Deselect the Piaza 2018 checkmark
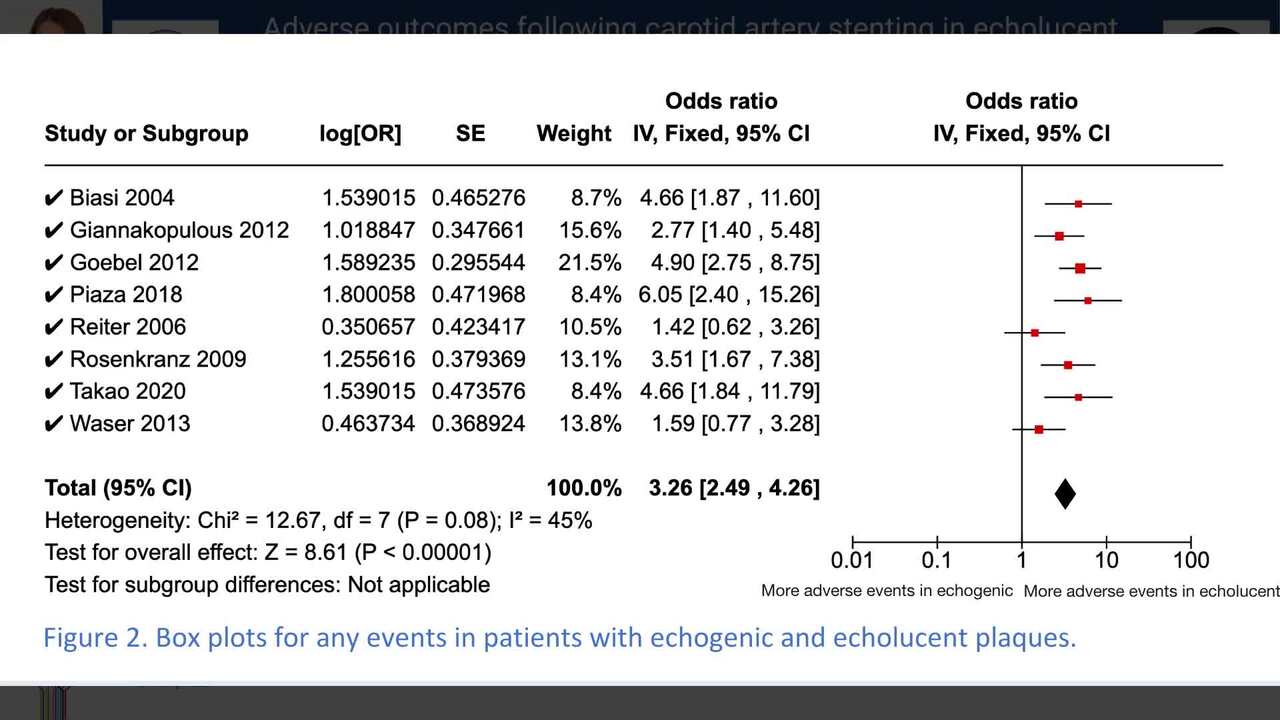The width and height of the screenshot is (1280, 720). pyautogui.click(x=54, y=295)
